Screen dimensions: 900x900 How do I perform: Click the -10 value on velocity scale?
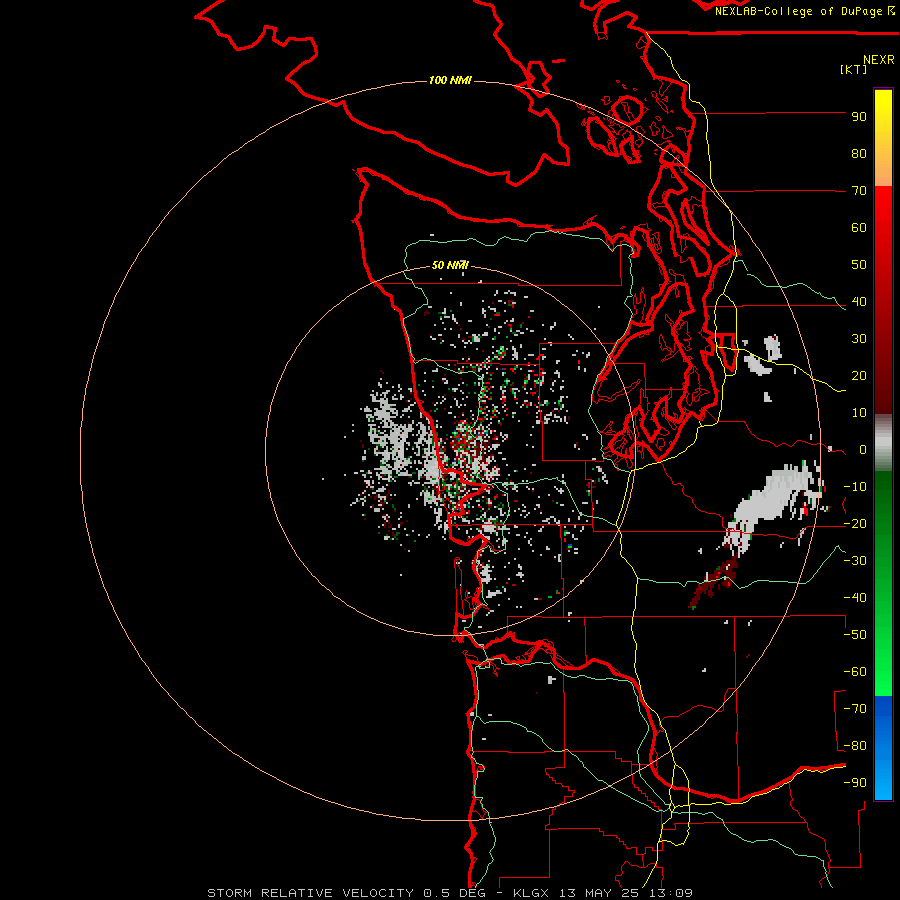[855, 487]
